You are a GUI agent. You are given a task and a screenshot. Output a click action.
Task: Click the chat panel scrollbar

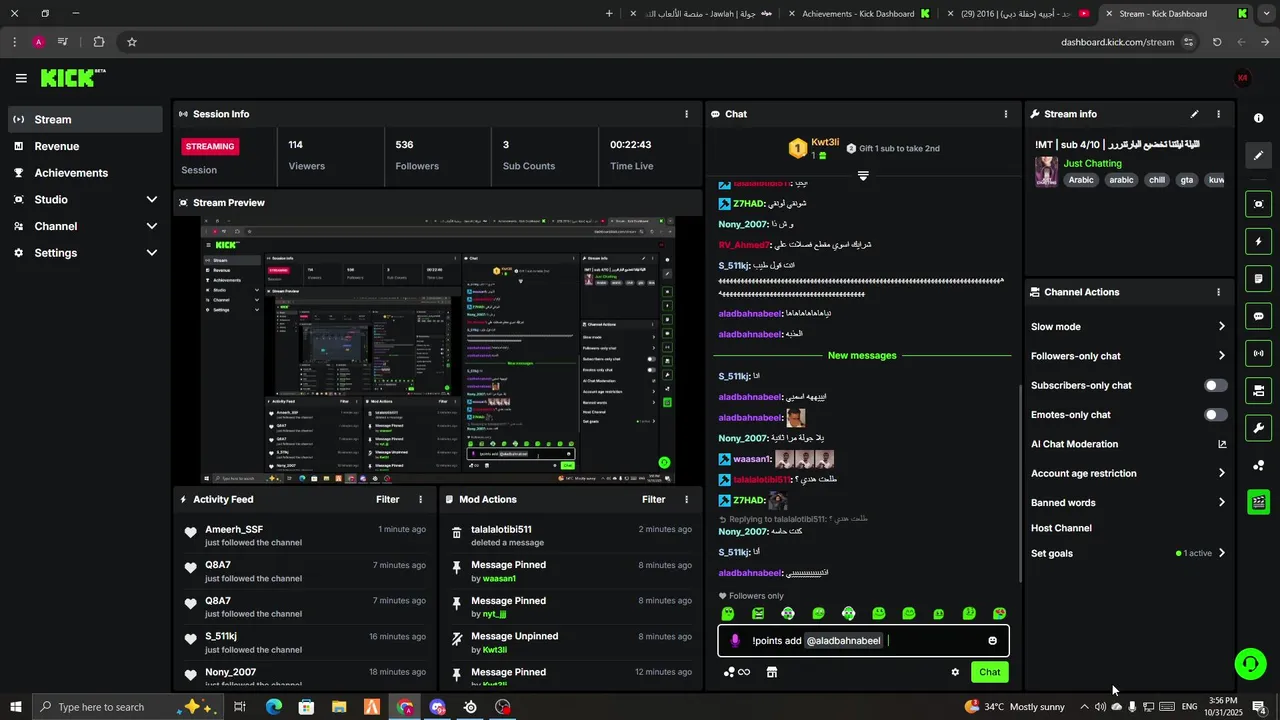[1019, 485]
